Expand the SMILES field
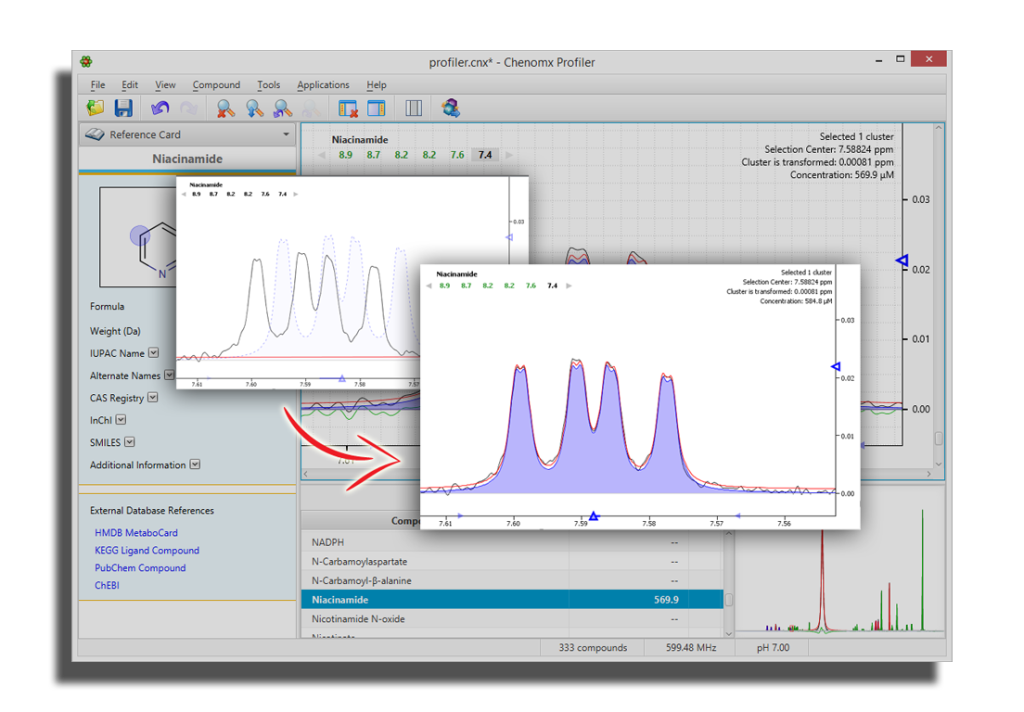This screenshot has width=1024, height=712. [129, 442]
